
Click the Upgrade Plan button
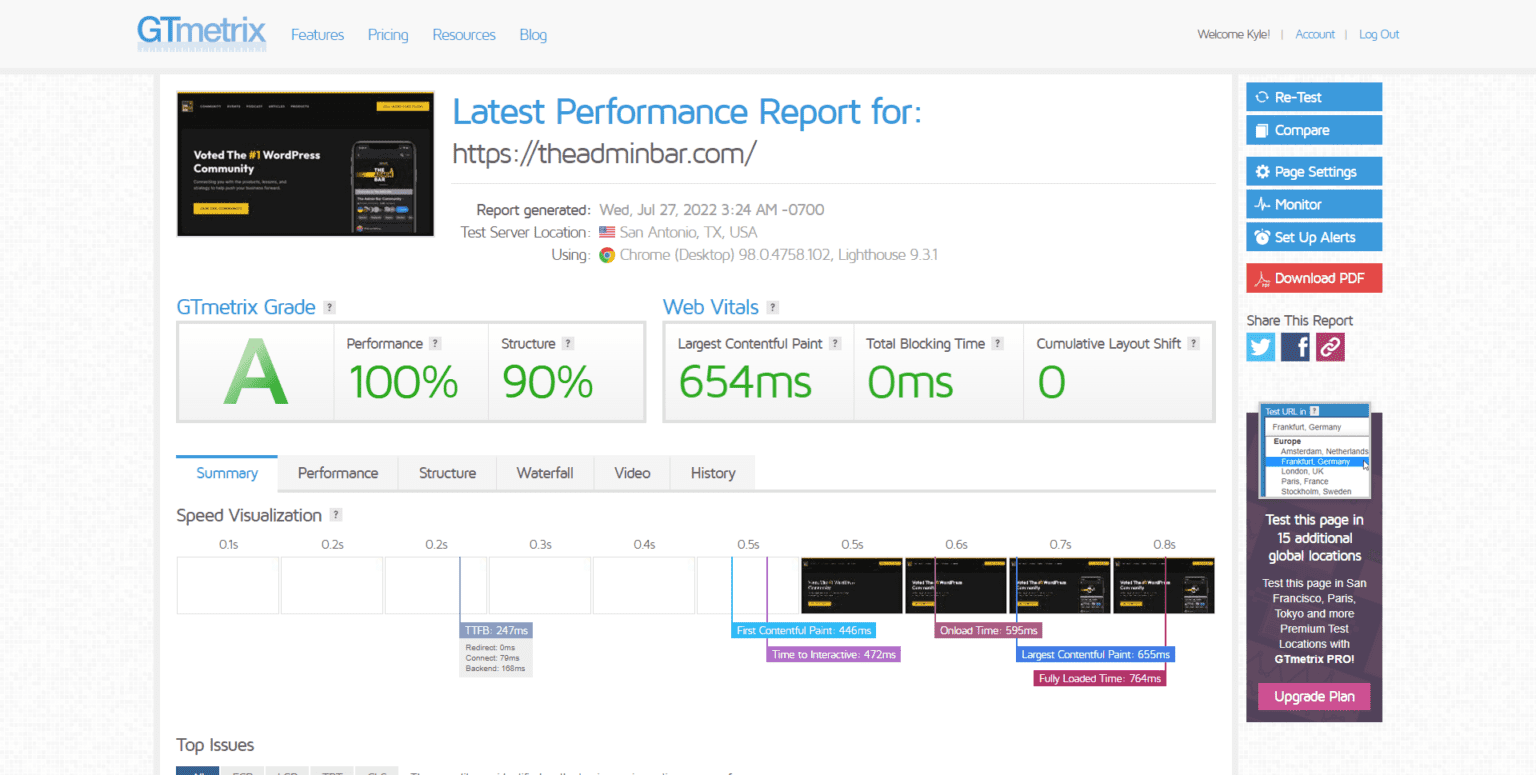(1313, 696)
